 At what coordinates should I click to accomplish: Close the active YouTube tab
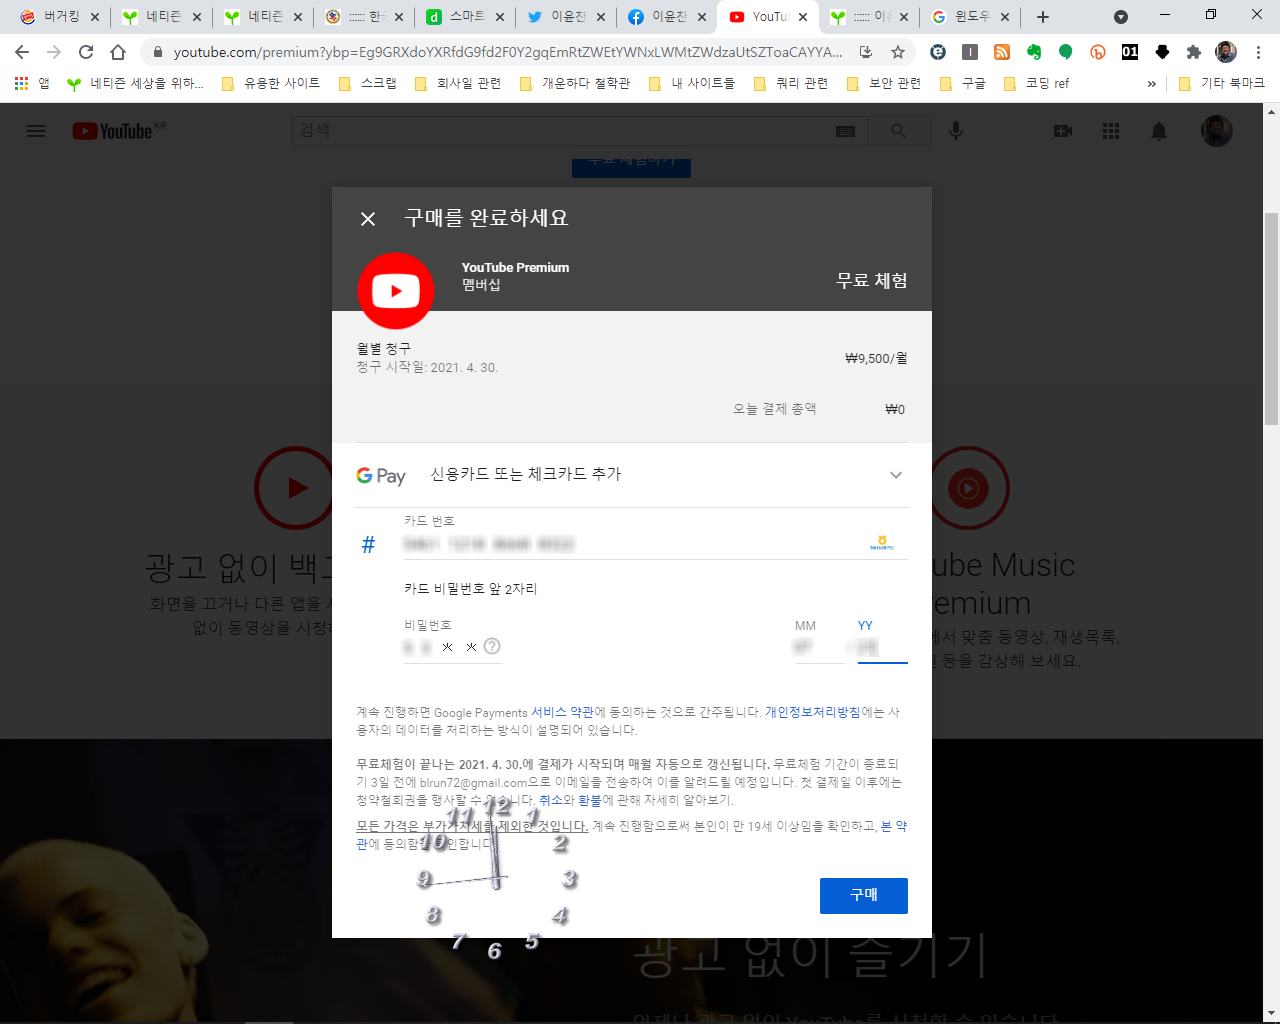coord(803,17)
